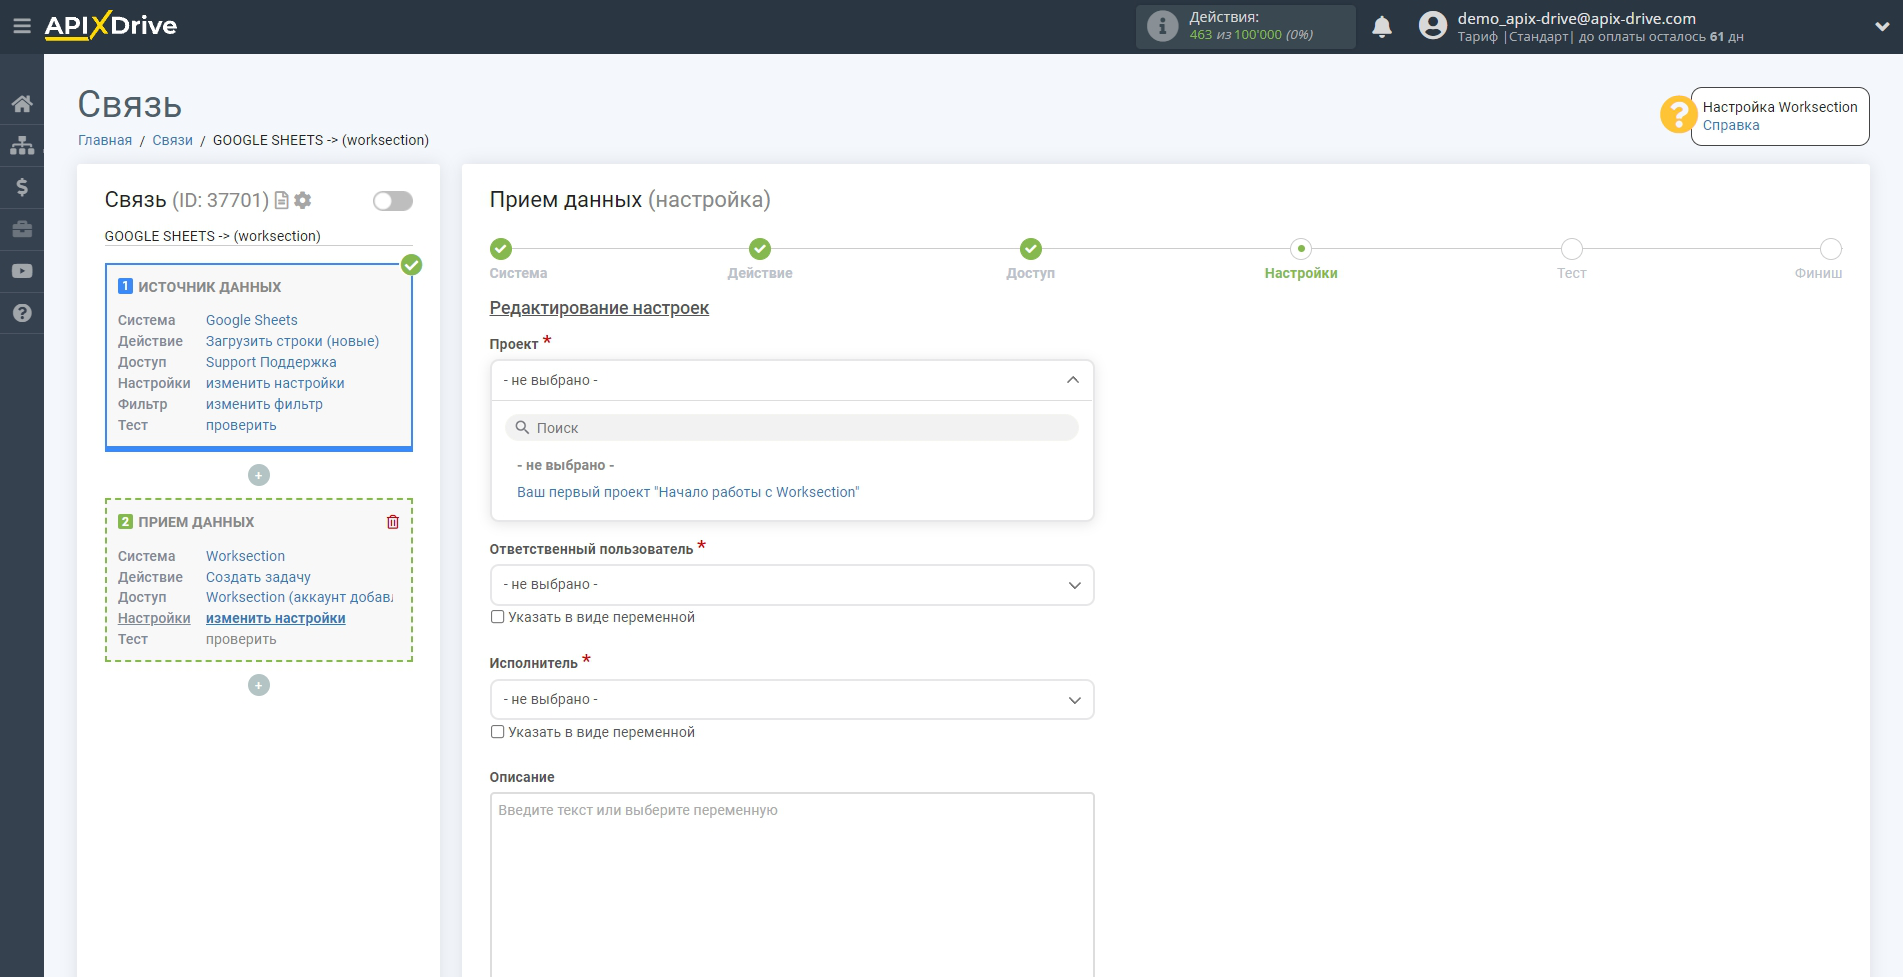Open the connection settings gear icon
Viewport: 1903px width, 977px height.
(x=303, y=201)
